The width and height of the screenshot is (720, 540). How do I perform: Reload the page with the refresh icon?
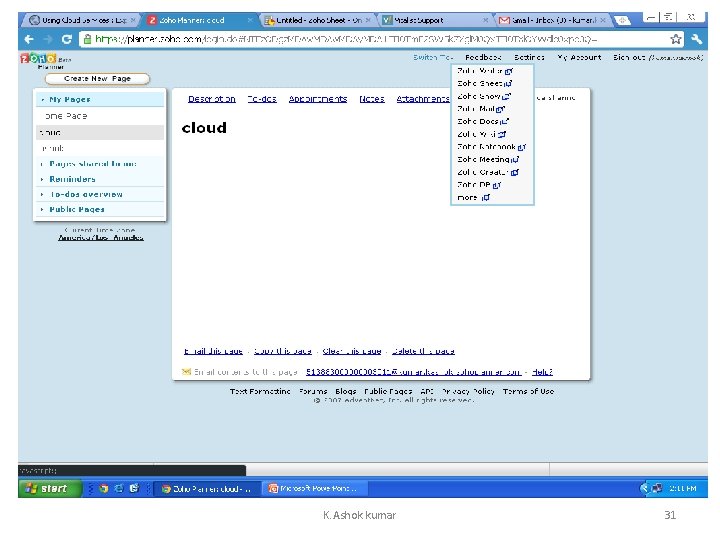click(67, 39)
